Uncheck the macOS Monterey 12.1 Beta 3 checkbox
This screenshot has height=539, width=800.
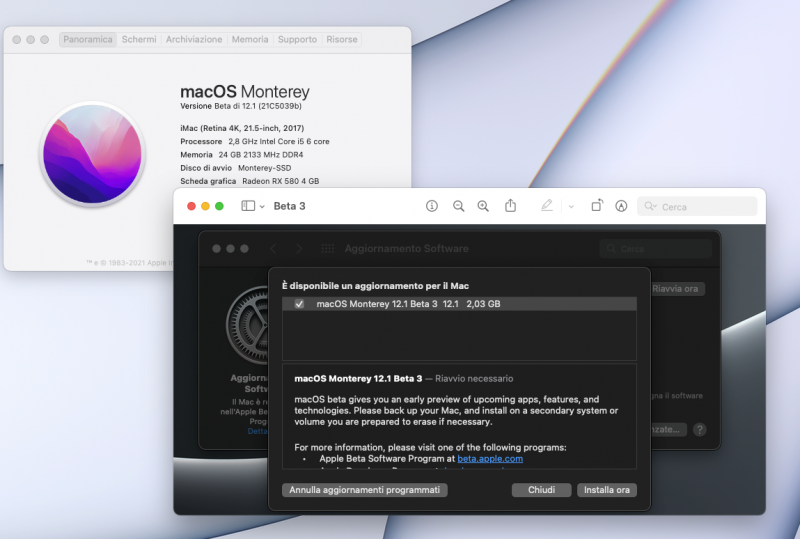[299, 304]
